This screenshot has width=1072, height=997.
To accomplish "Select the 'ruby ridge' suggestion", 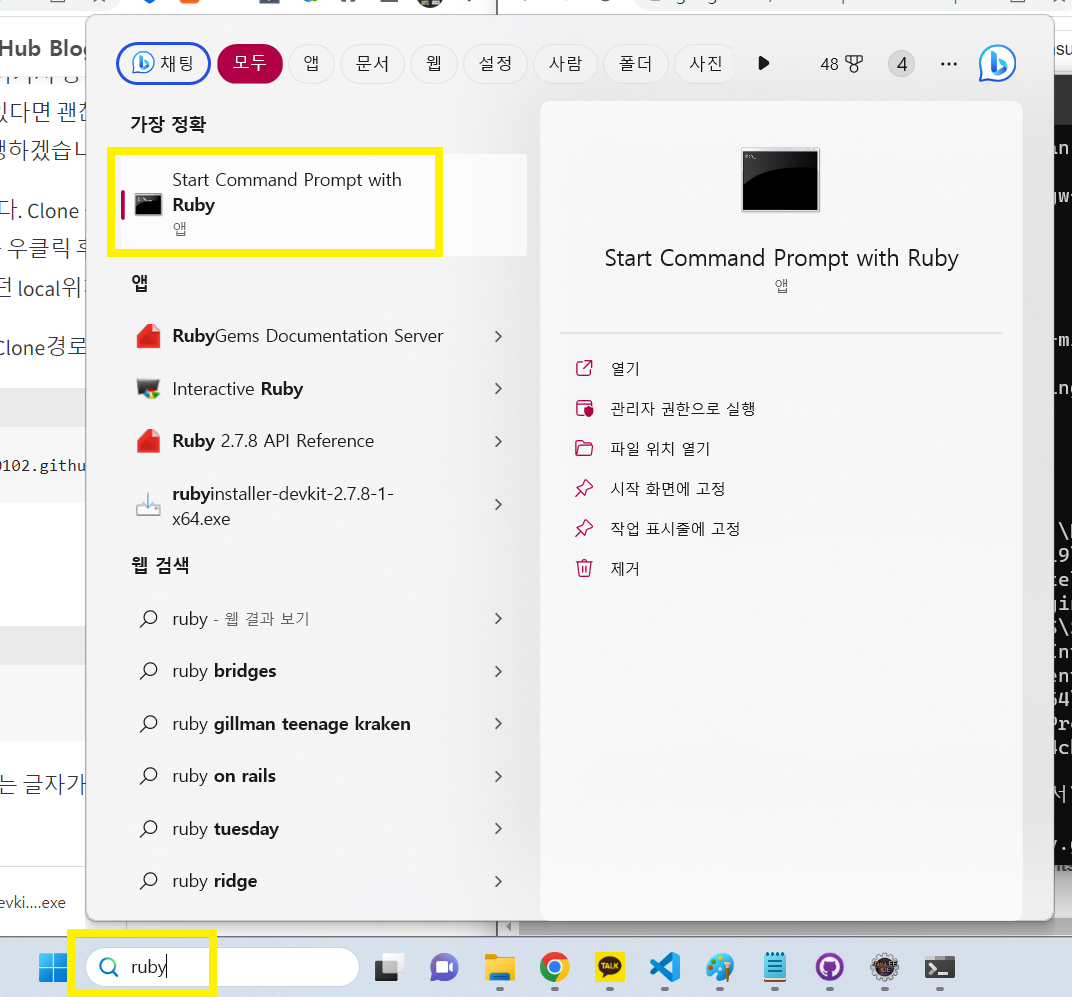I will (215, 881).
